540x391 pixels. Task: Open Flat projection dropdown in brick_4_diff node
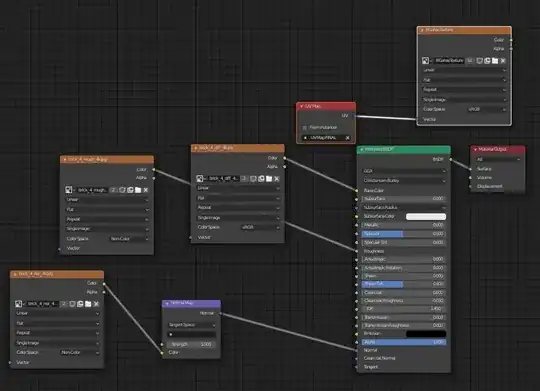pos(238,198)
